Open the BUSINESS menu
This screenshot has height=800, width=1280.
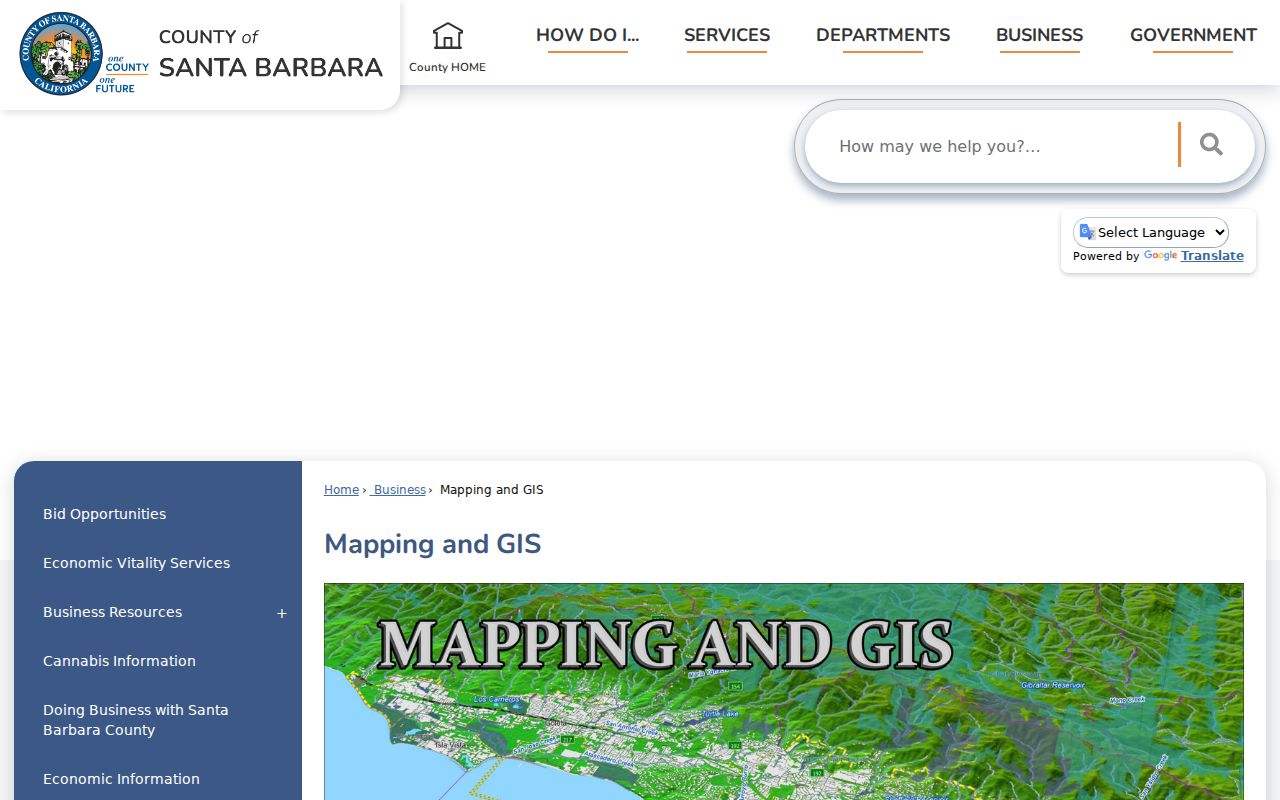point(1039,35)
